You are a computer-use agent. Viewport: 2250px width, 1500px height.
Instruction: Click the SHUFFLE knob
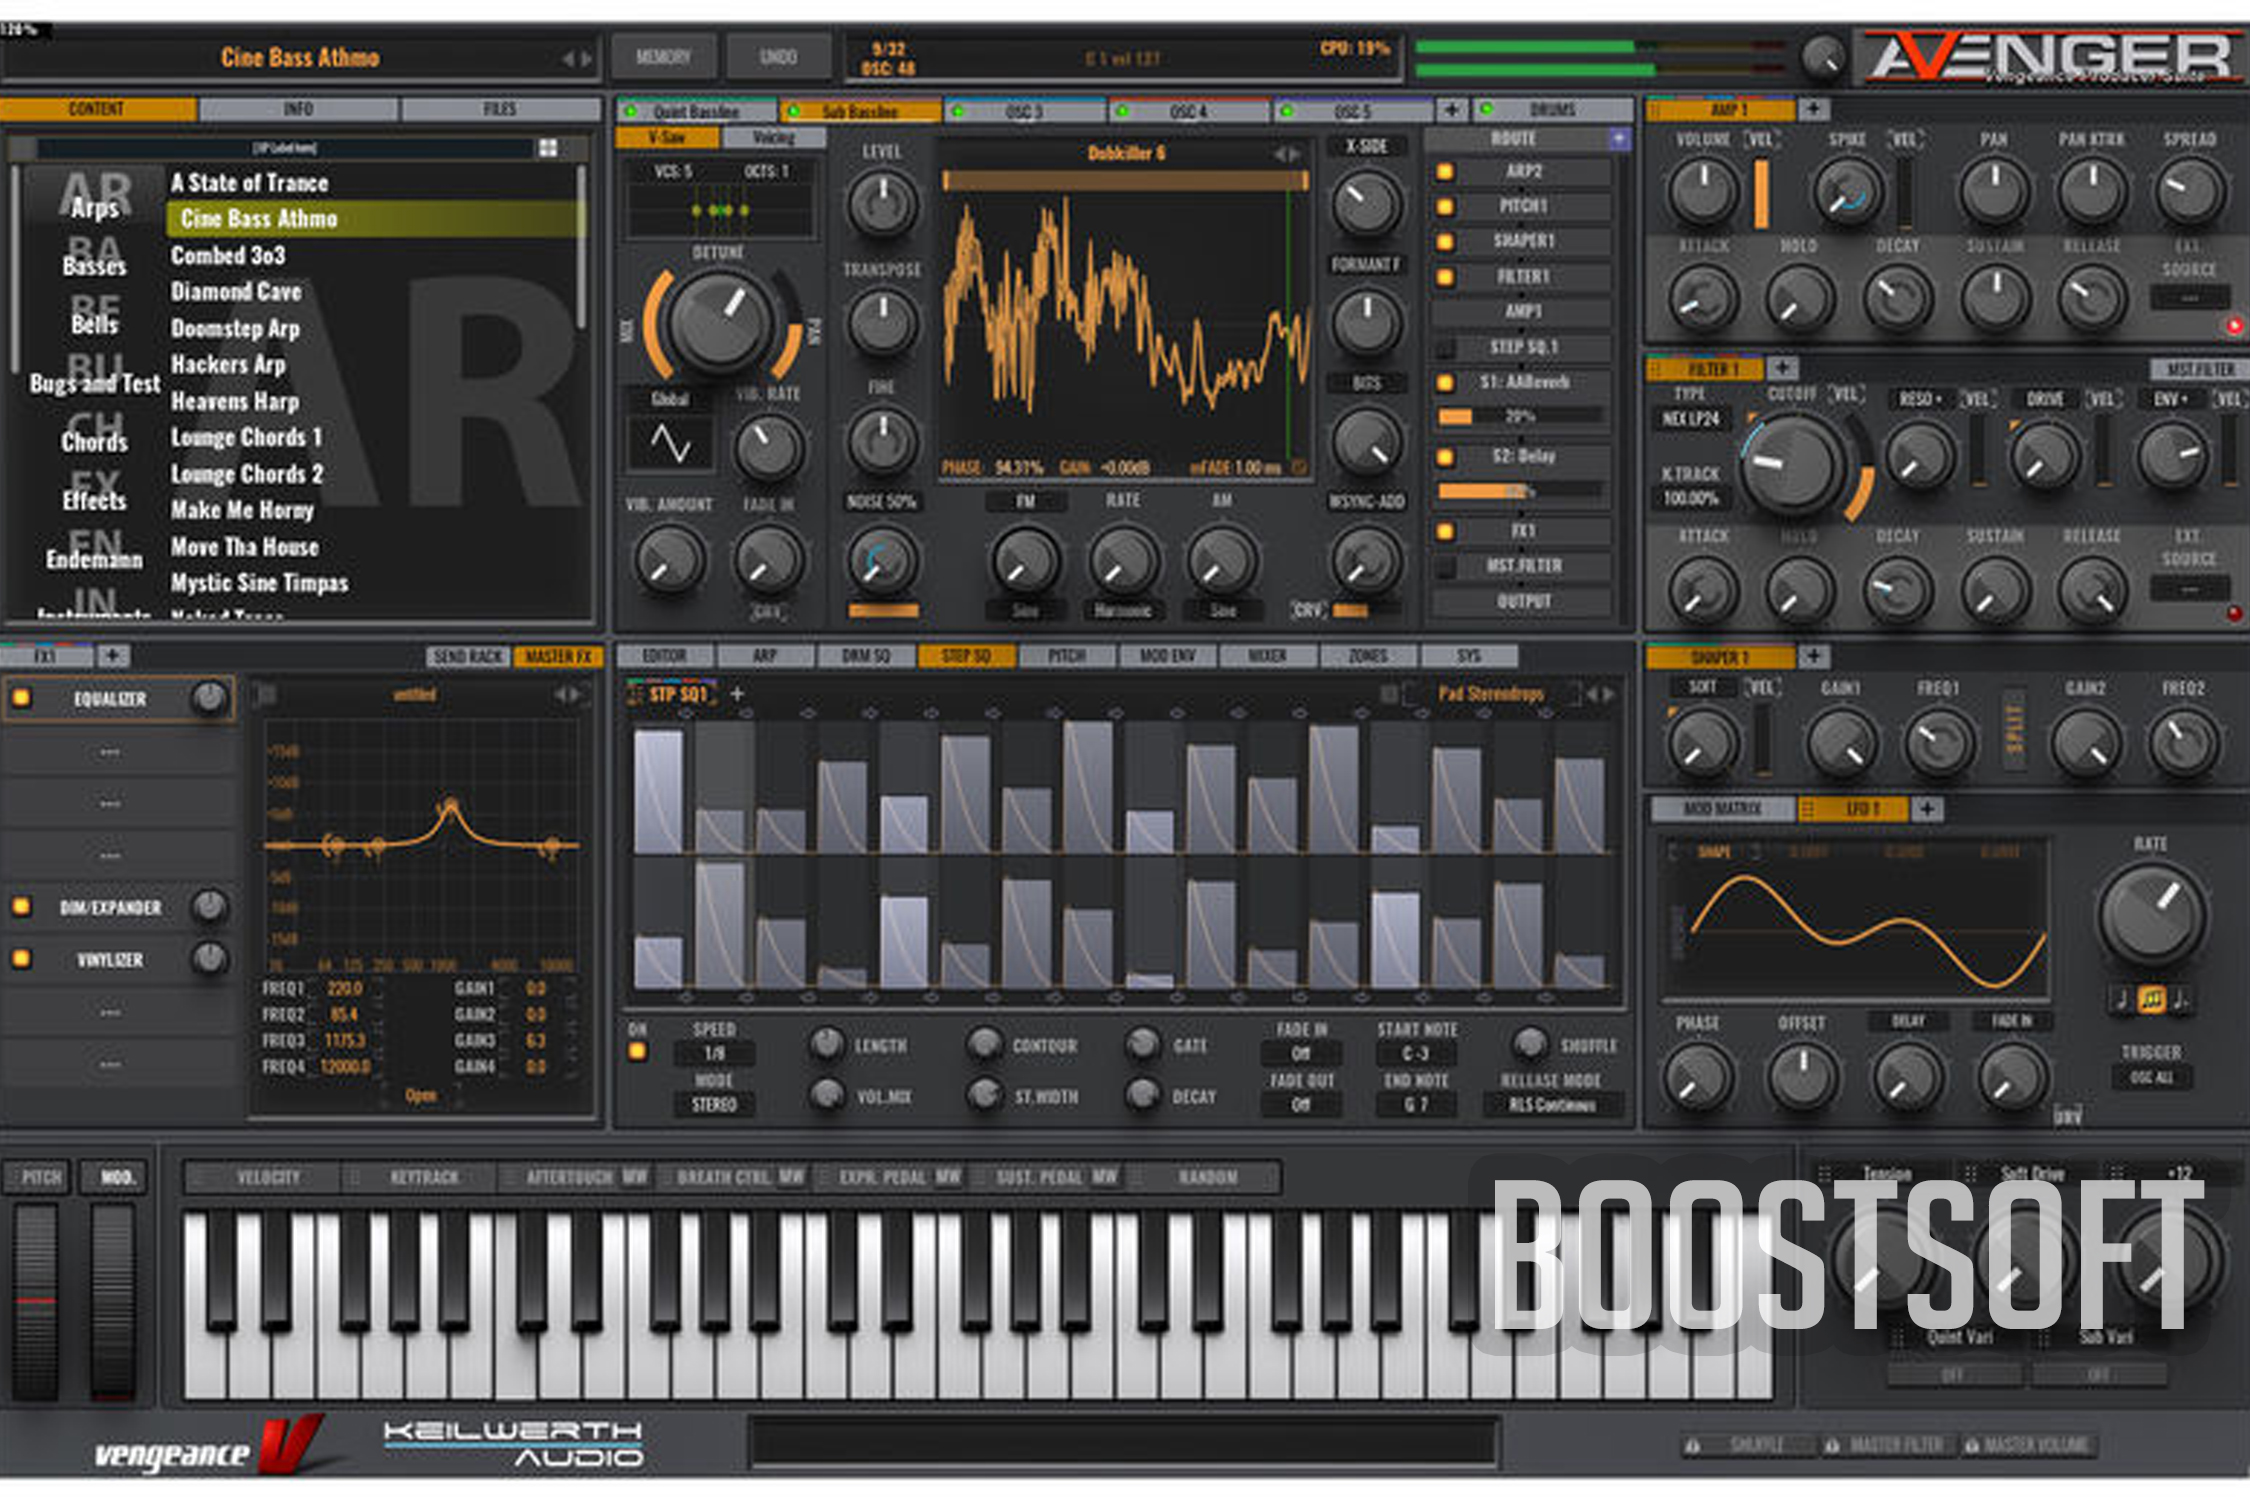pyautogui.click(x=1529, y=1044)
